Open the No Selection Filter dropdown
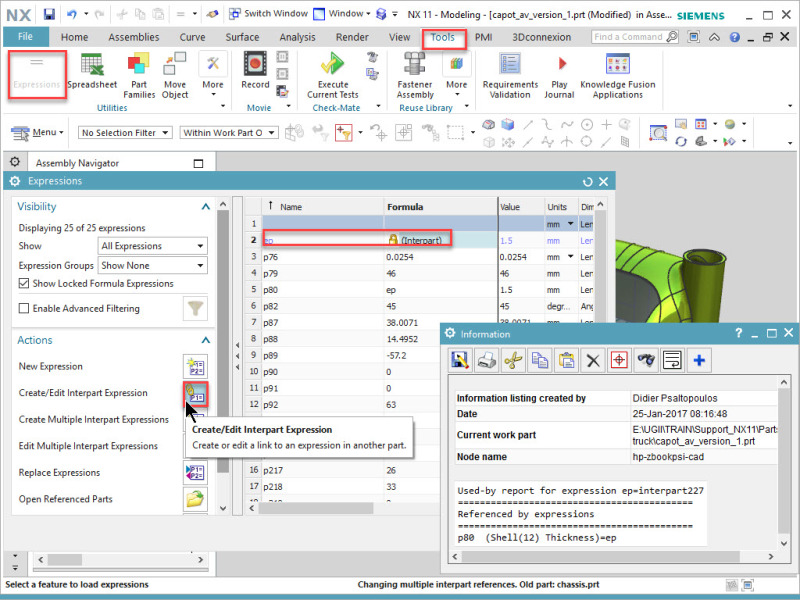The height and width of the screenshot is (600, 800). click(x=124, y=133)
